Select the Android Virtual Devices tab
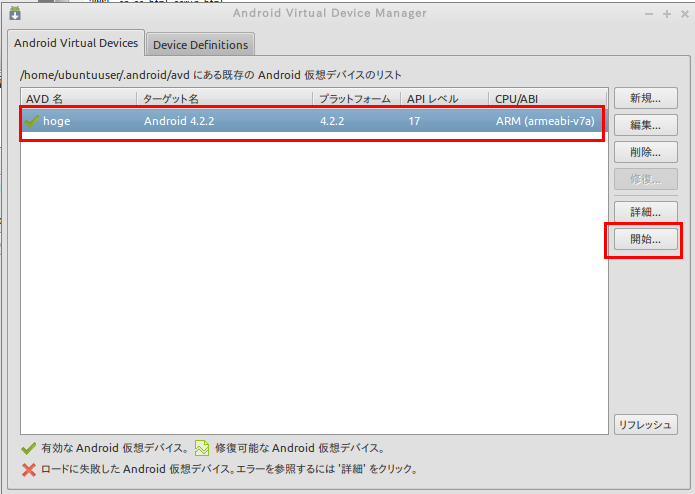 (76, 43)
